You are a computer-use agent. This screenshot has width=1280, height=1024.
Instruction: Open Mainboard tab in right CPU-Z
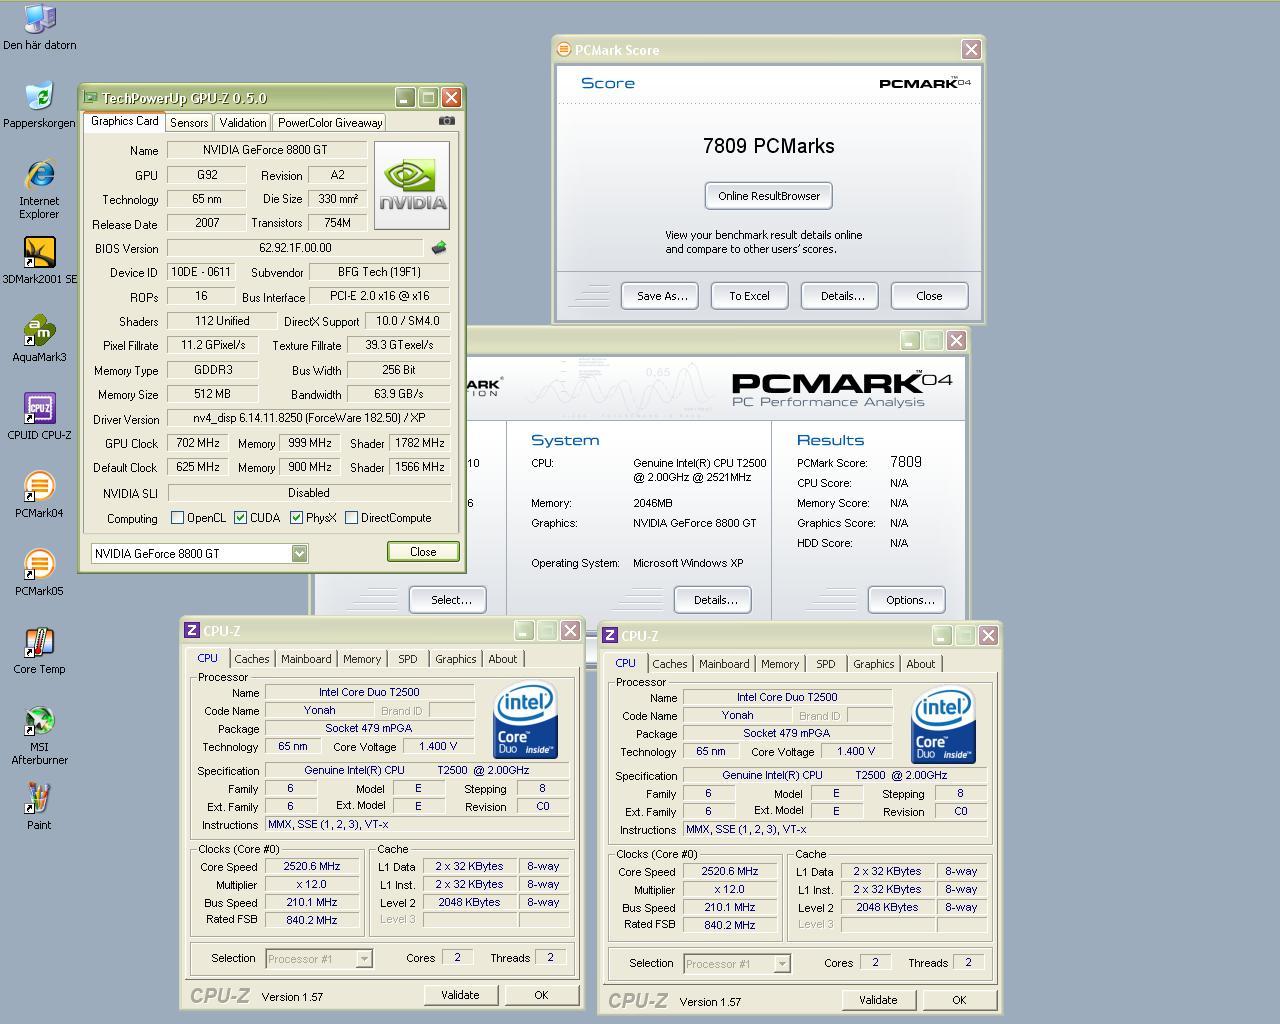pos(724,664)
